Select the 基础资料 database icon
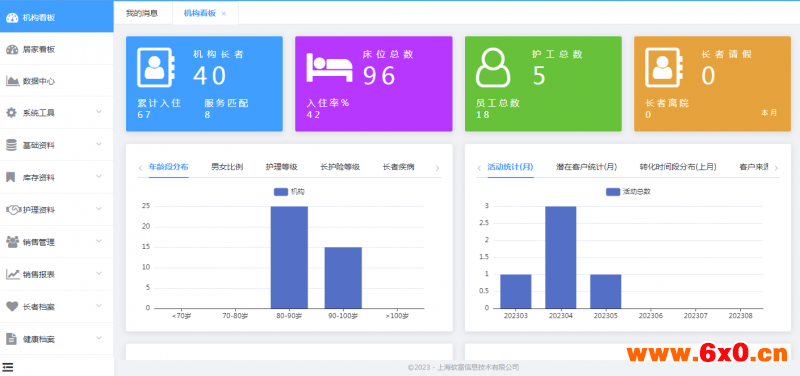The width and height of the screenshot is (800, 376). click(x=11, y=145)
